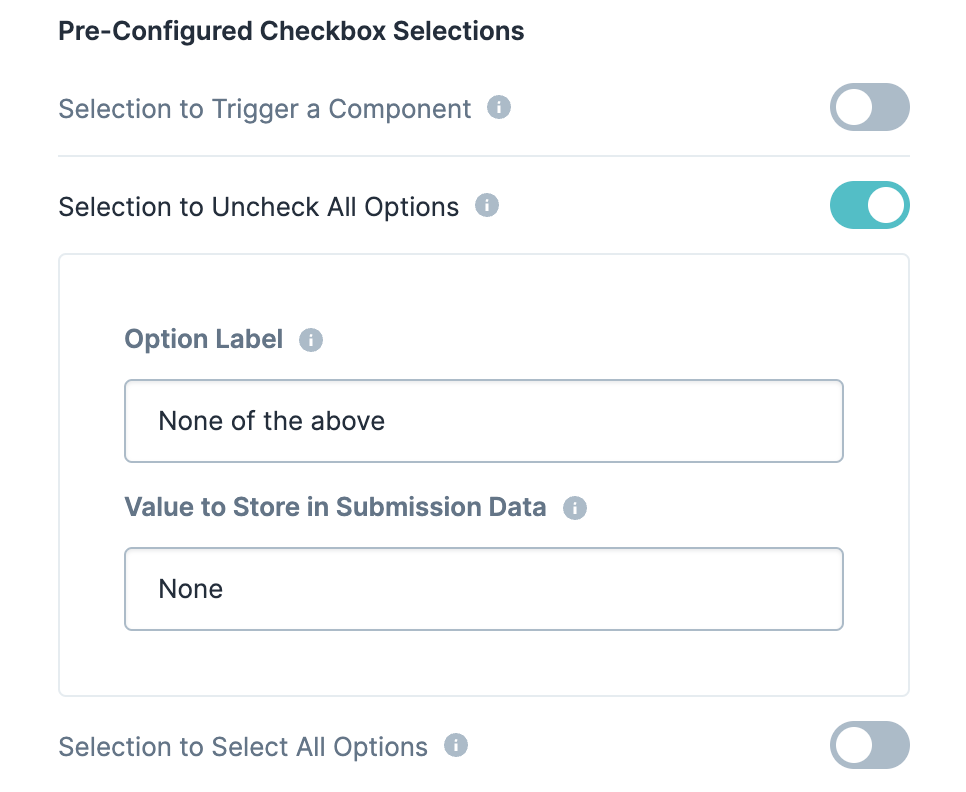This screenshot has height=792, width=966.
Task: Click the Option Label heading text
Action: tap(204, 339)
